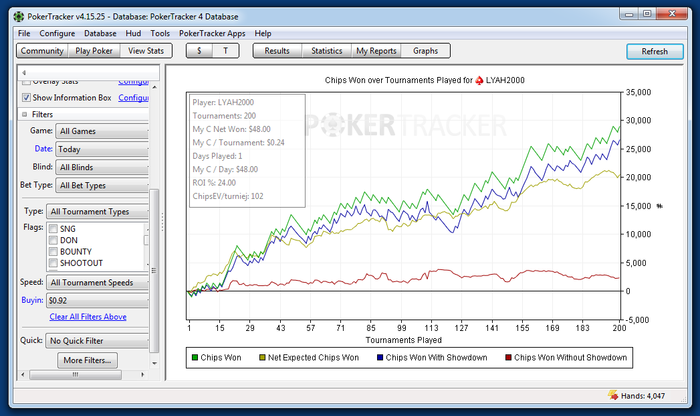Click the sidebar scroll up arrow

pos(154,87)
